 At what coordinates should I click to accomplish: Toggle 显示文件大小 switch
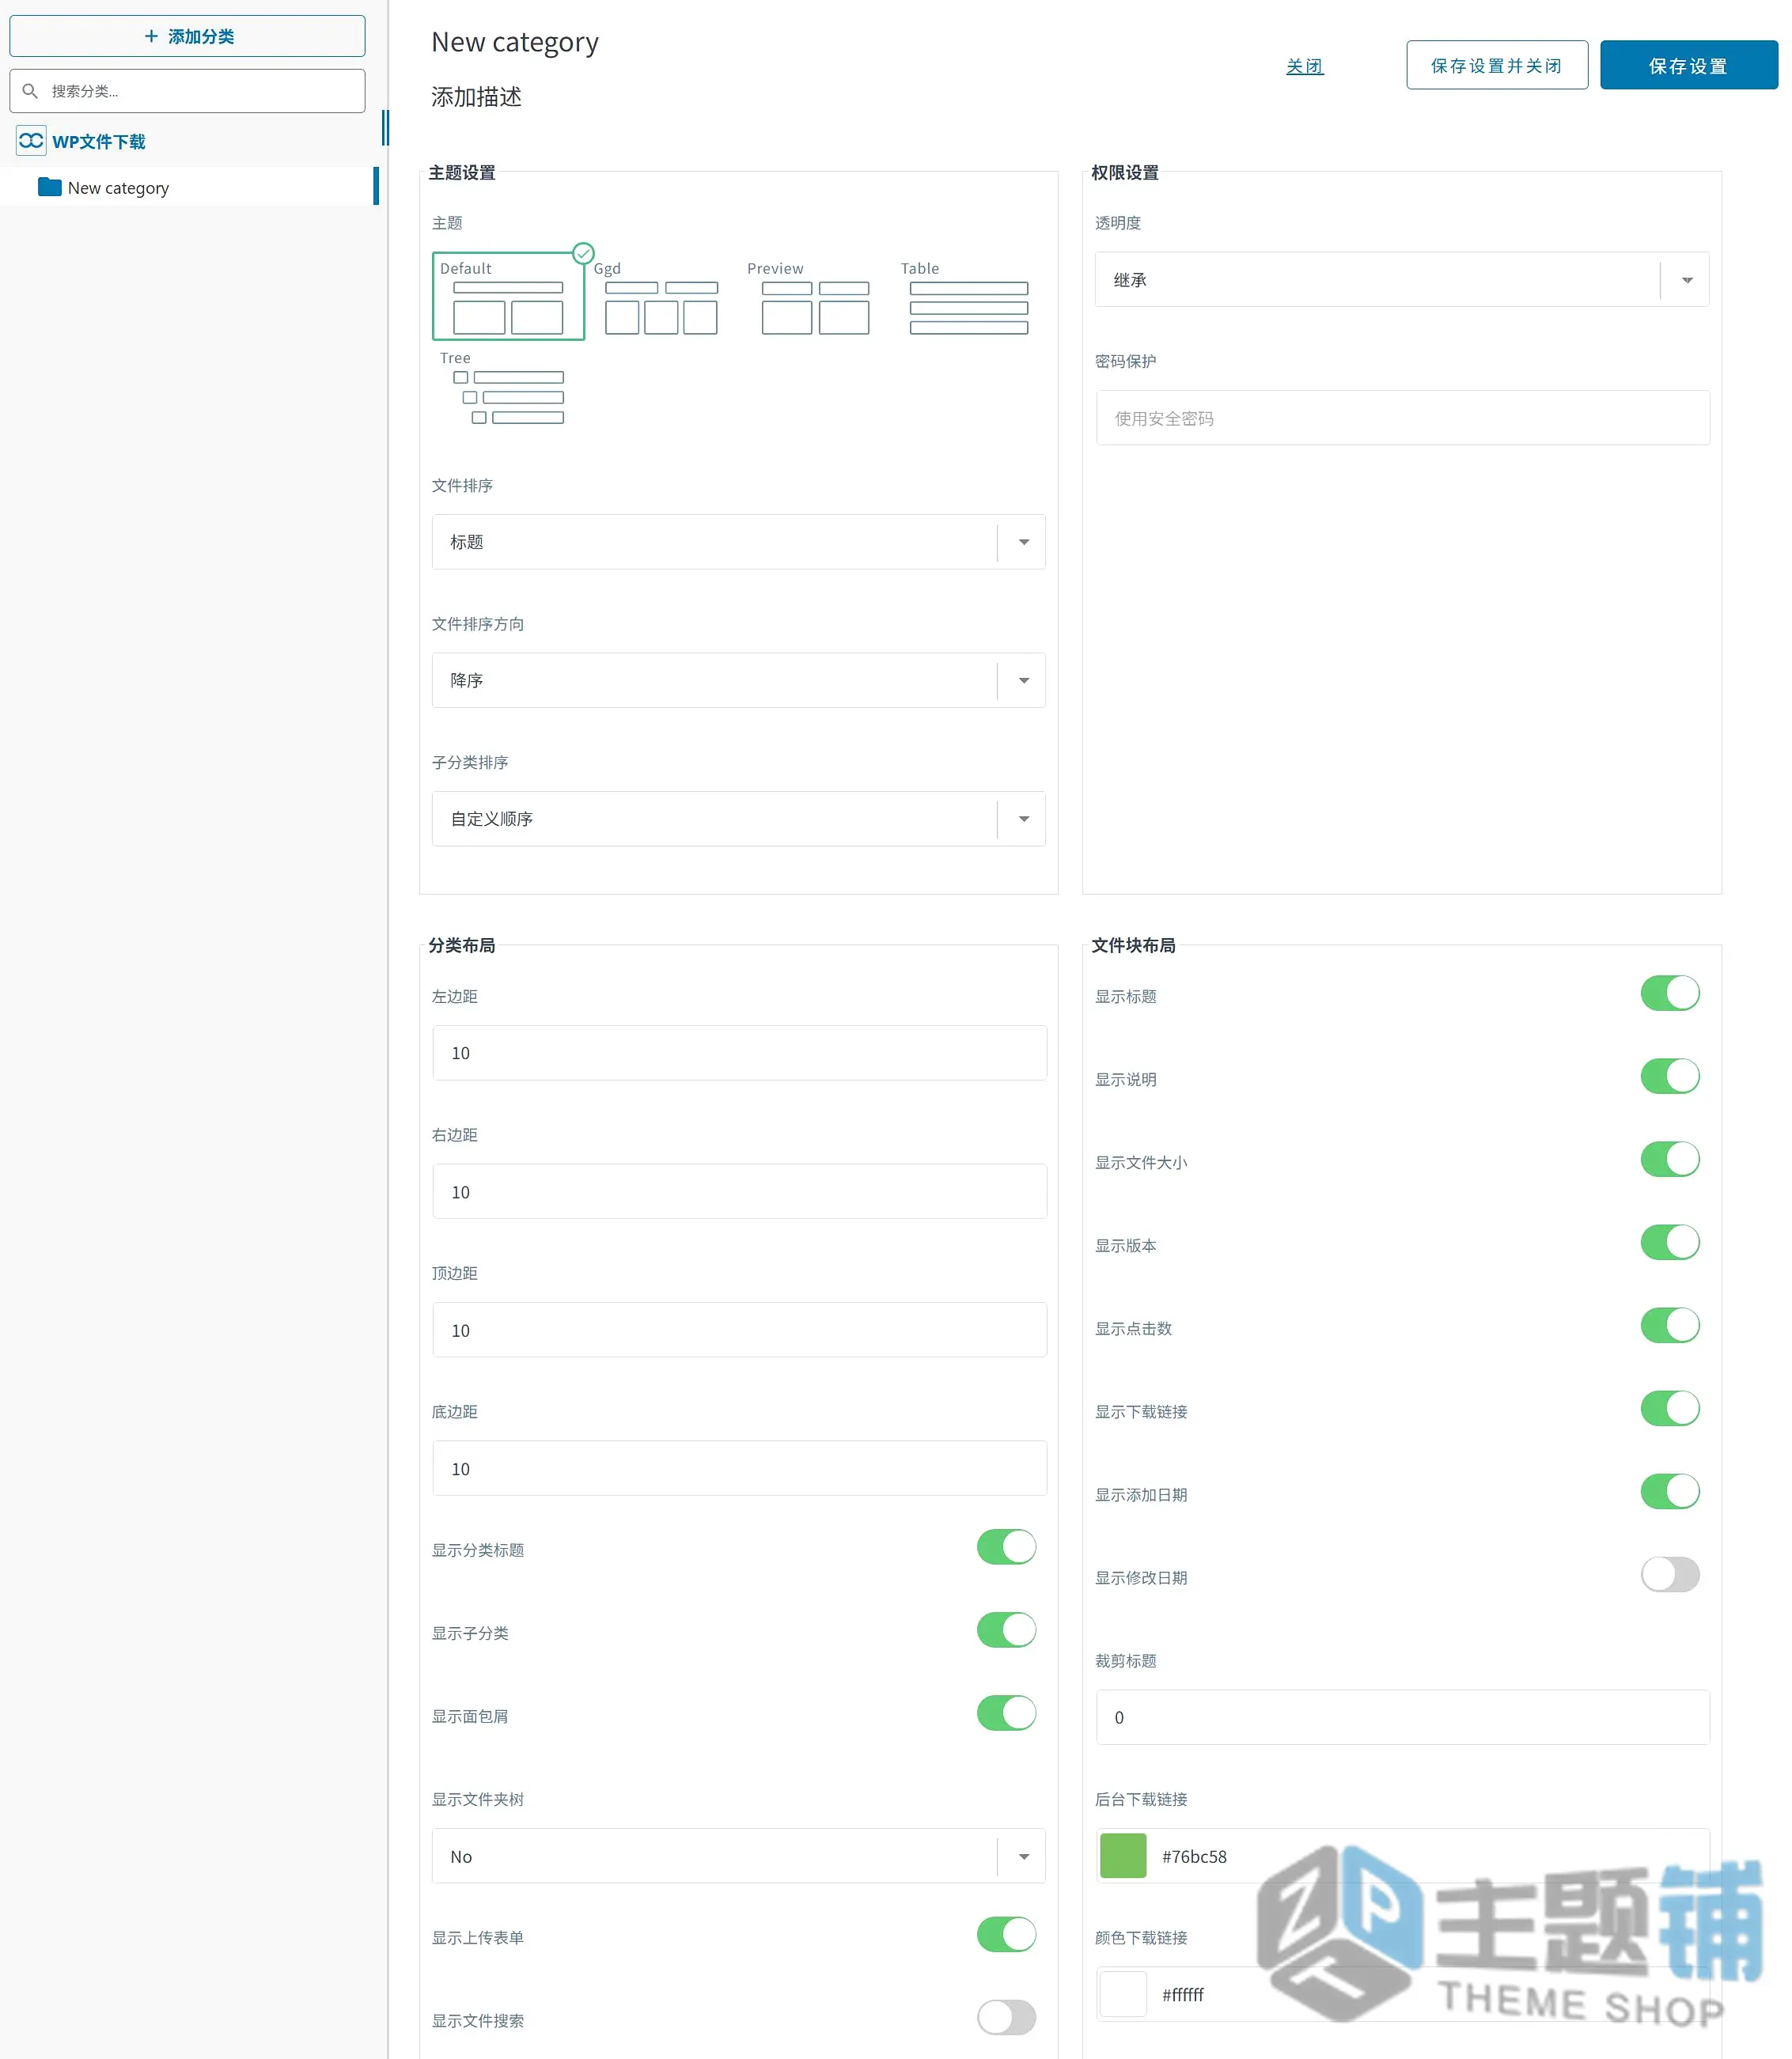click(x=1670, y=1159)
